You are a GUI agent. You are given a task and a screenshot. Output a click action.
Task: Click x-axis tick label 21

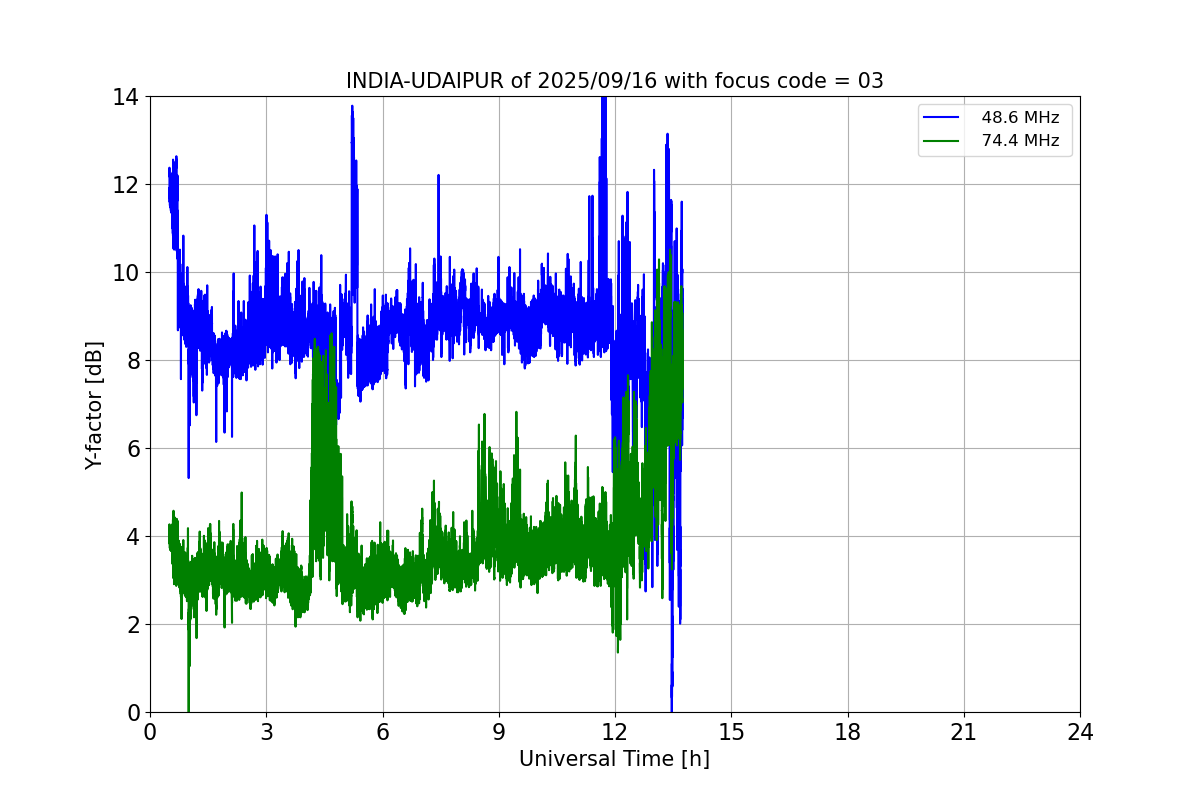pos(964,732)
